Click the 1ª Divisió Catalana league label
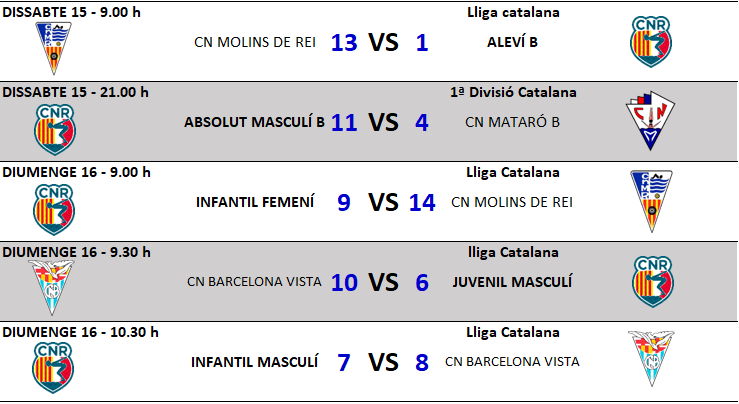This screenshot has height=404, width=739. click(x=513, y=93)
